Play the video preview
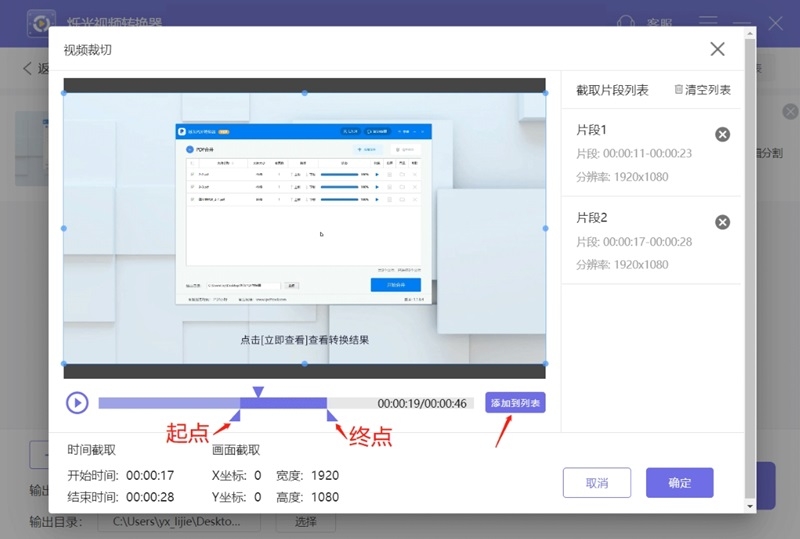 click(x=77, y=403)
